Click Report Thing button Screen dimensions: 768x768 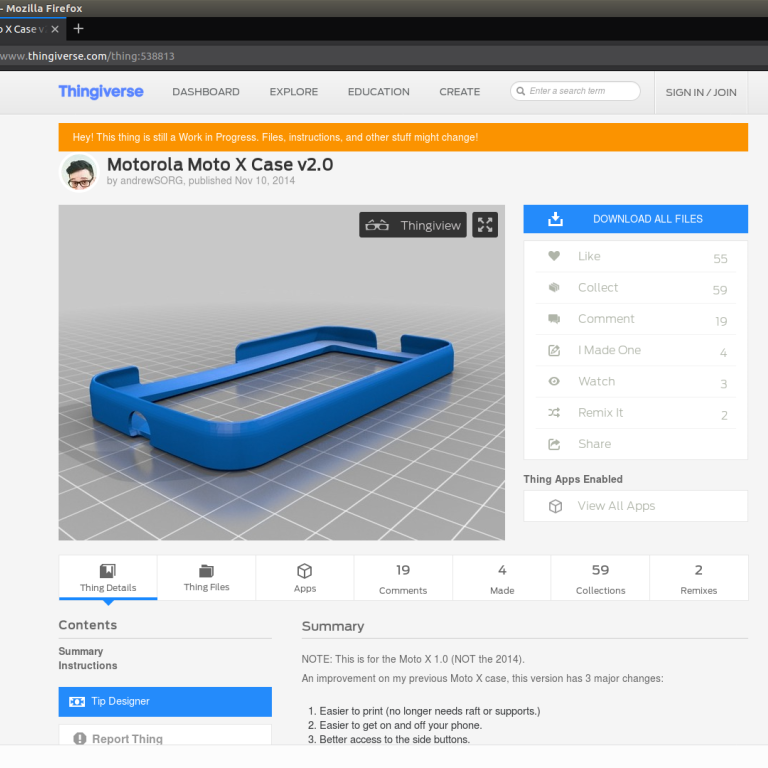tap(165, 735)
